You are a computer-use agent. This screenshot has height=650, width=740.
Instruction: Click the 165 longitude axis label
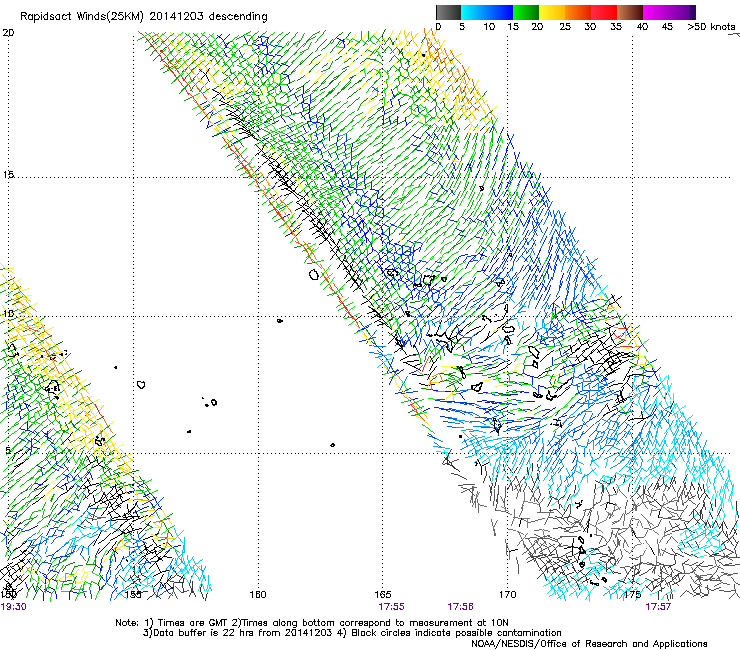click(x=383, y=594)
